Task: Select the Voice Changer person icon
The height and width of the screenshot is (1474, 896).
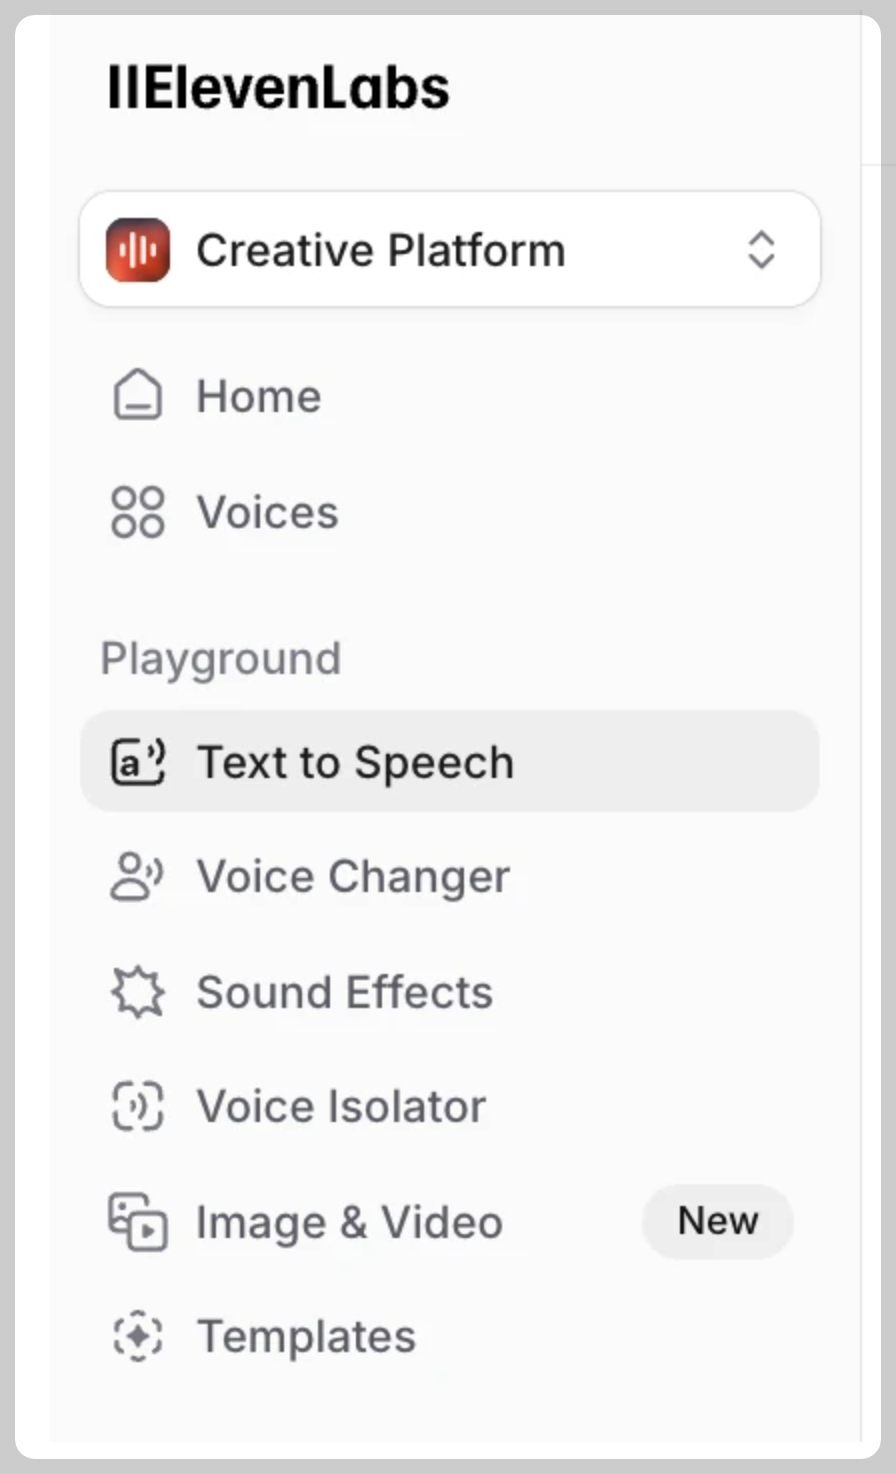Action: (137, 877)
